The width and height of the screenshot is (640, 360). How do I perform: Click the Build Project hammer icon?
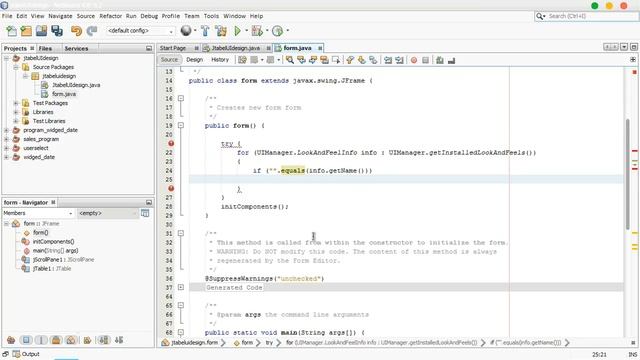[205, 31]
